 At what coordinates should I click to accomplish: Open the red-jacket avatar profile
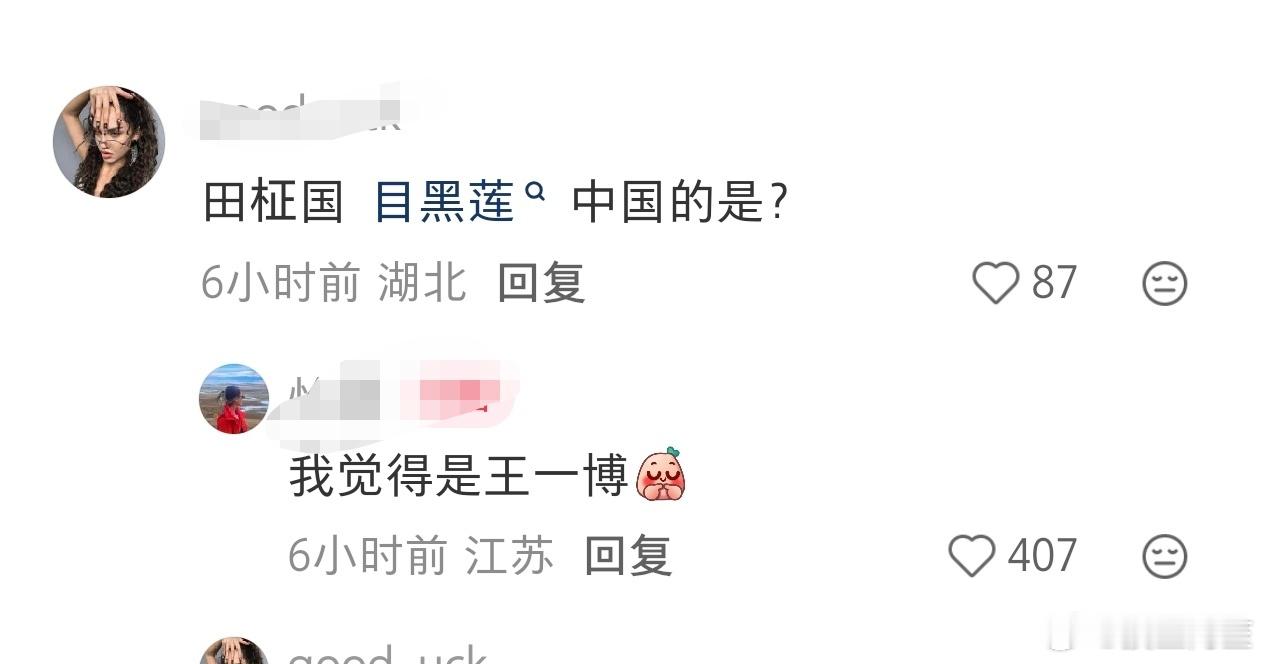(234, 398)
